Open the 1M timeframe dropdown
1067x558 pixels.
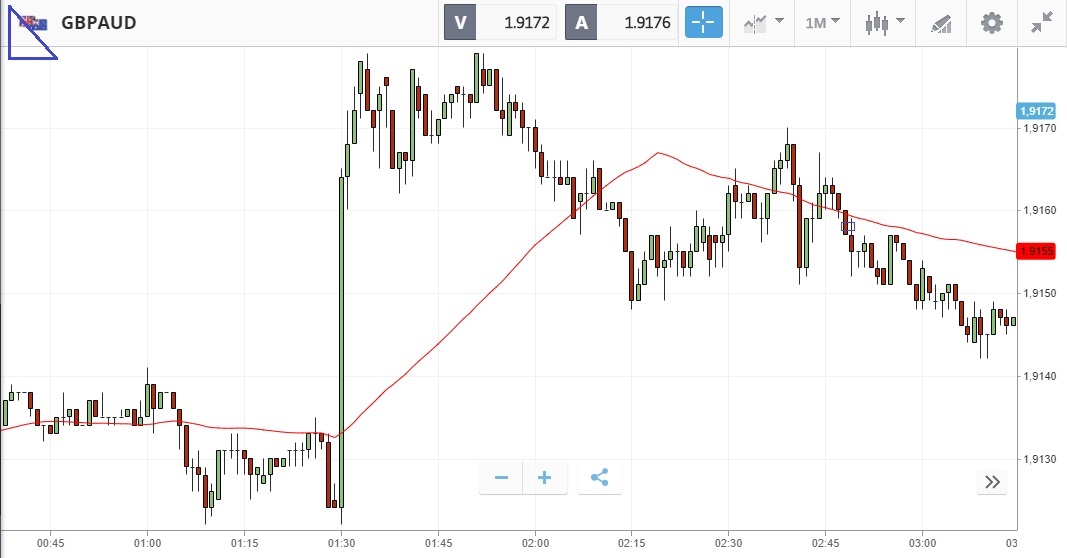click(x=822, y=22)
